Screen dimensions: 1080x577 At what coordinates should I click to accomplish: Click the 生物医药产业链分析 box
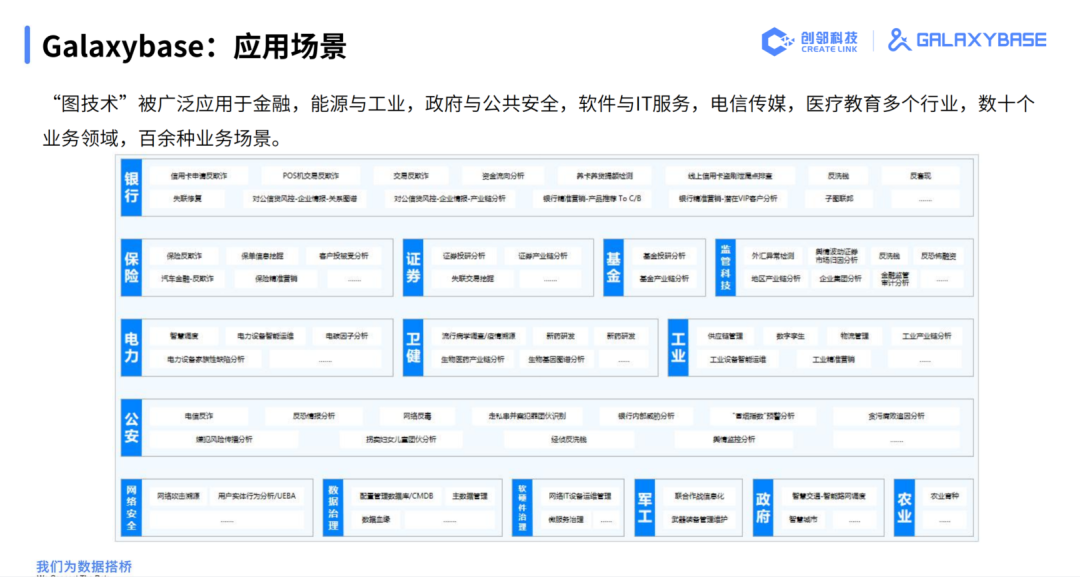click(x=472, y=359)
